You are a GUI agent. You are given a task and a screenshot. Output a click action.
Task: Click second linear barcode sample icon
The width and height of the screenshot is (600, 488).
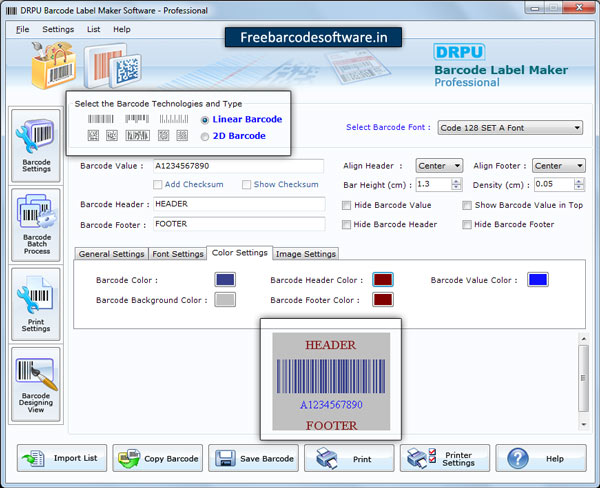point(137,119)
